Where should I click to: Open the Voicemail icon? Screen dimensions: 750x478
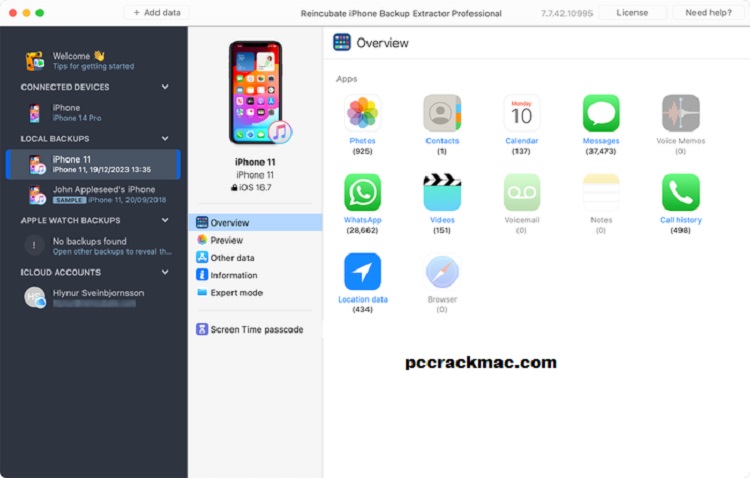click(521, 192)
